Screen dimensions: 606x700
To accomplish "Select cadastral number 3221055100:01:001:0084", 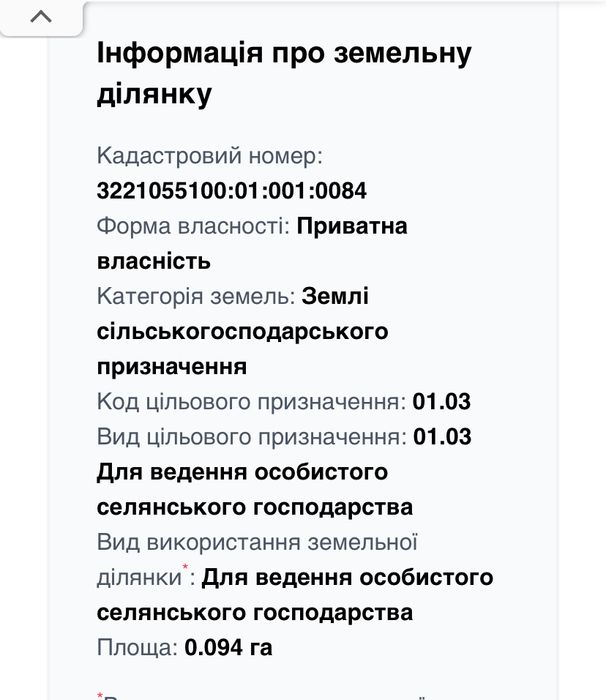I will pos(225,191).
